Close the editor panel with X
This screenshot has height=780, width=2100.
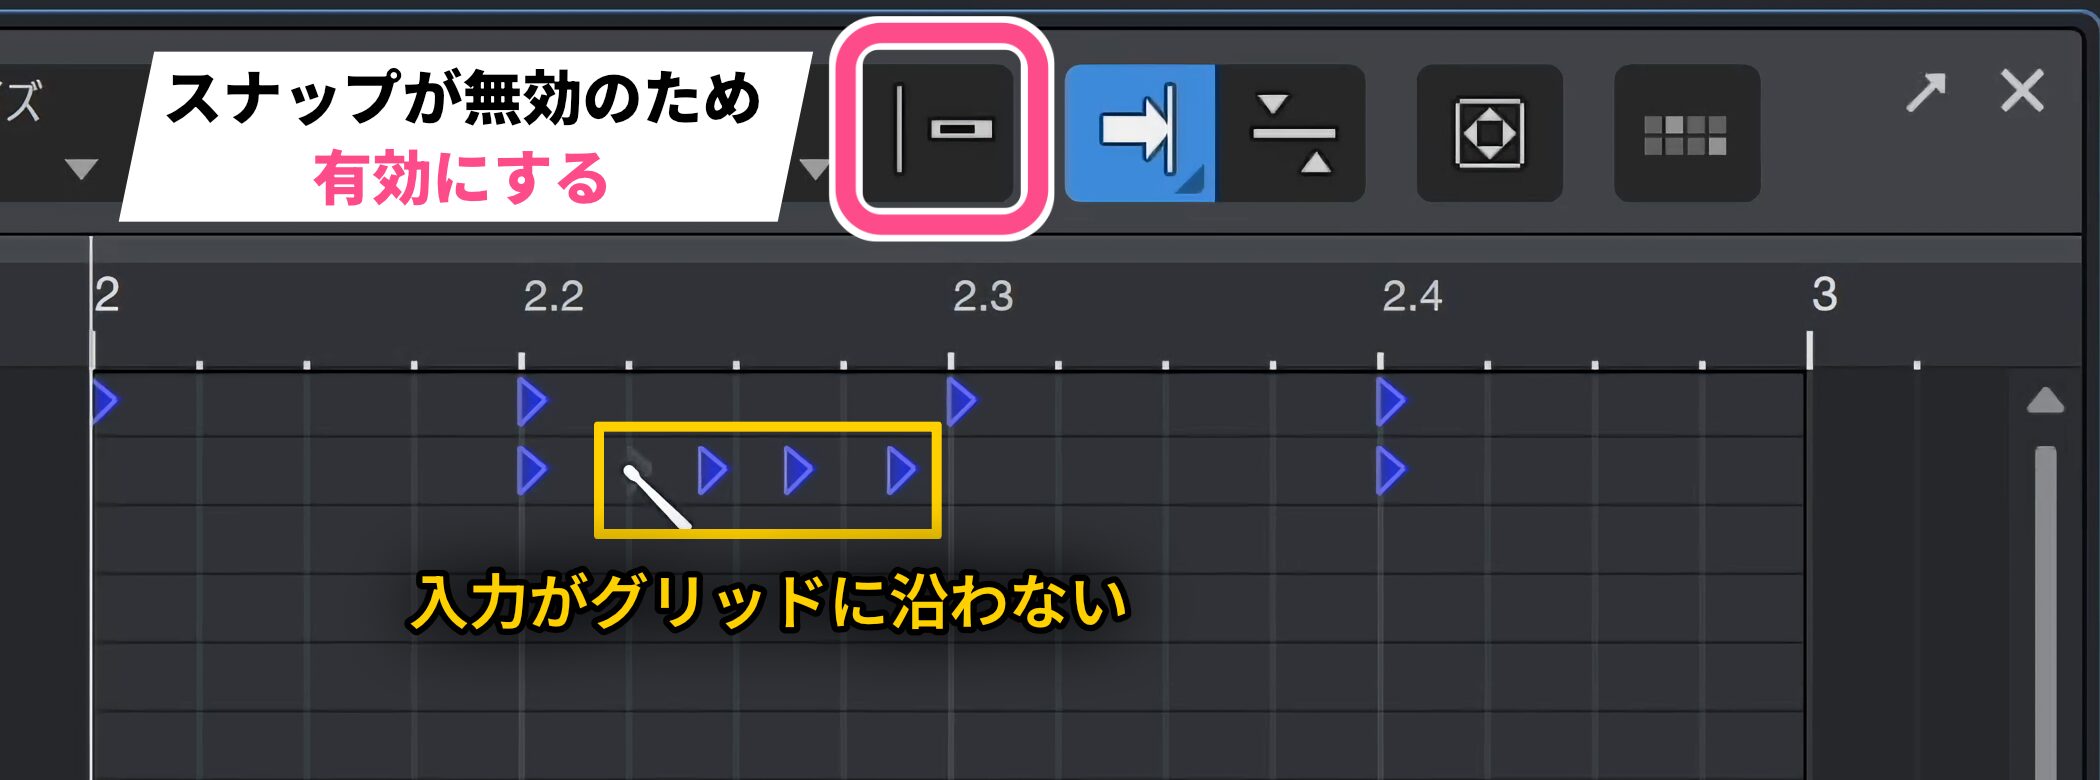(x=2022, y=92)
